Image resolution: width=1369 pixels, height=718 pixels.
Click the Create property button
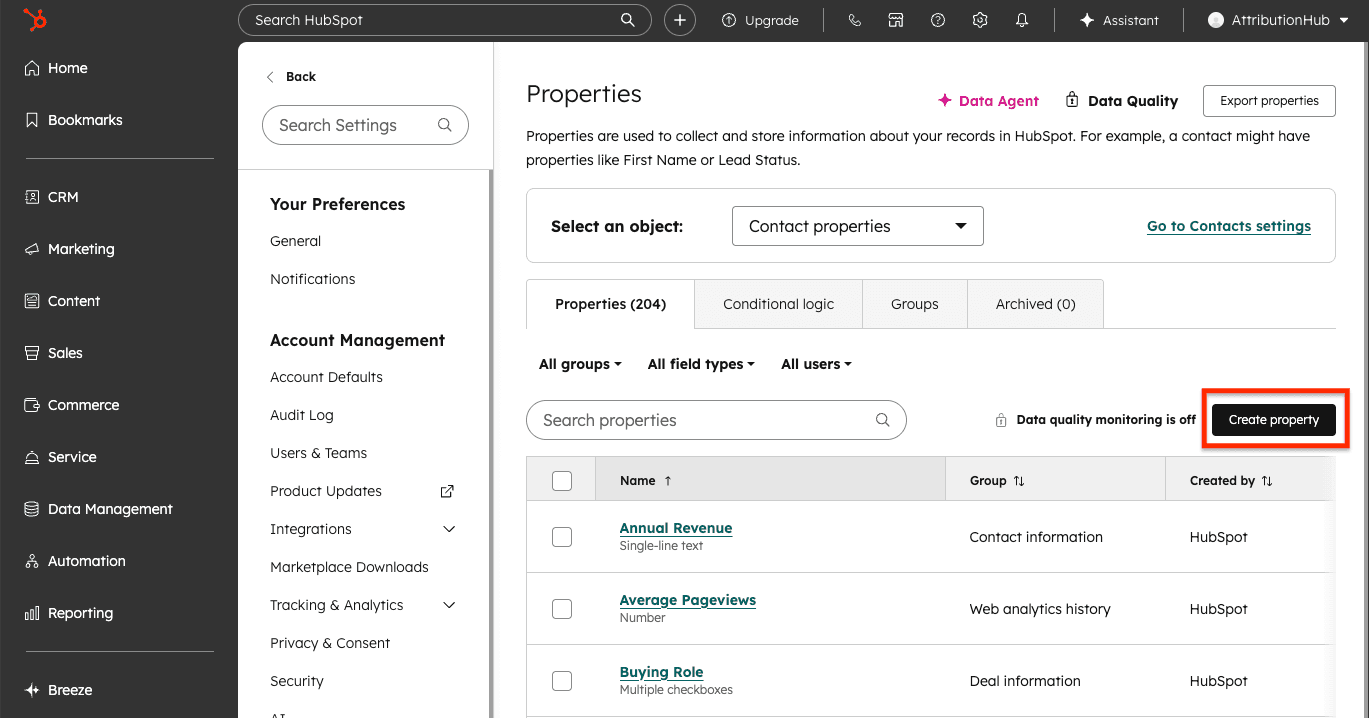coord(1274,419)
